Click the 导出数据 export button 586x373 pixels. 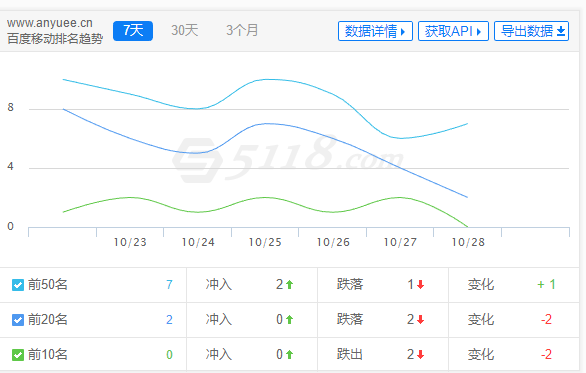click(531, 31)
